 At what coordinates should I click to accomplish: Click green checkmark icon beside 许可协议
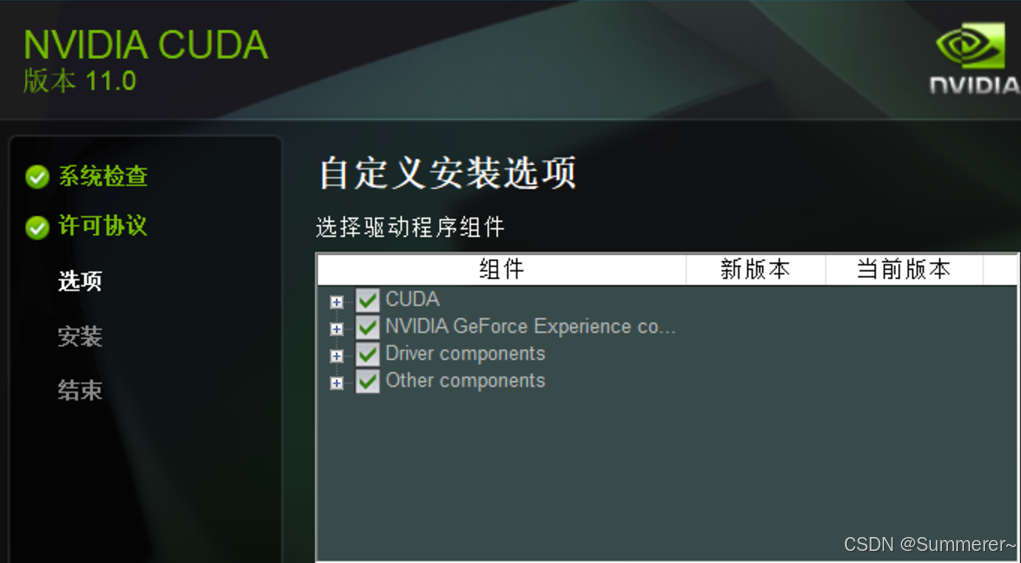(x=37, y=228)
